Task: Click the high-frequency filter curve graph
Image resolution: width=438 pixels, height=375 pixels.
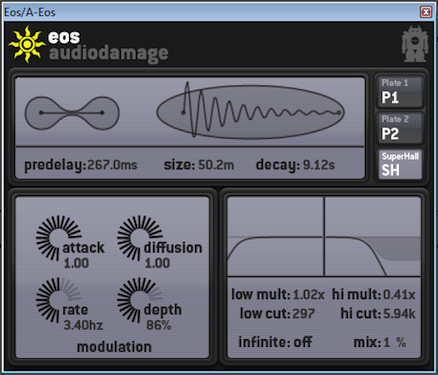Action: pos(373,236)
